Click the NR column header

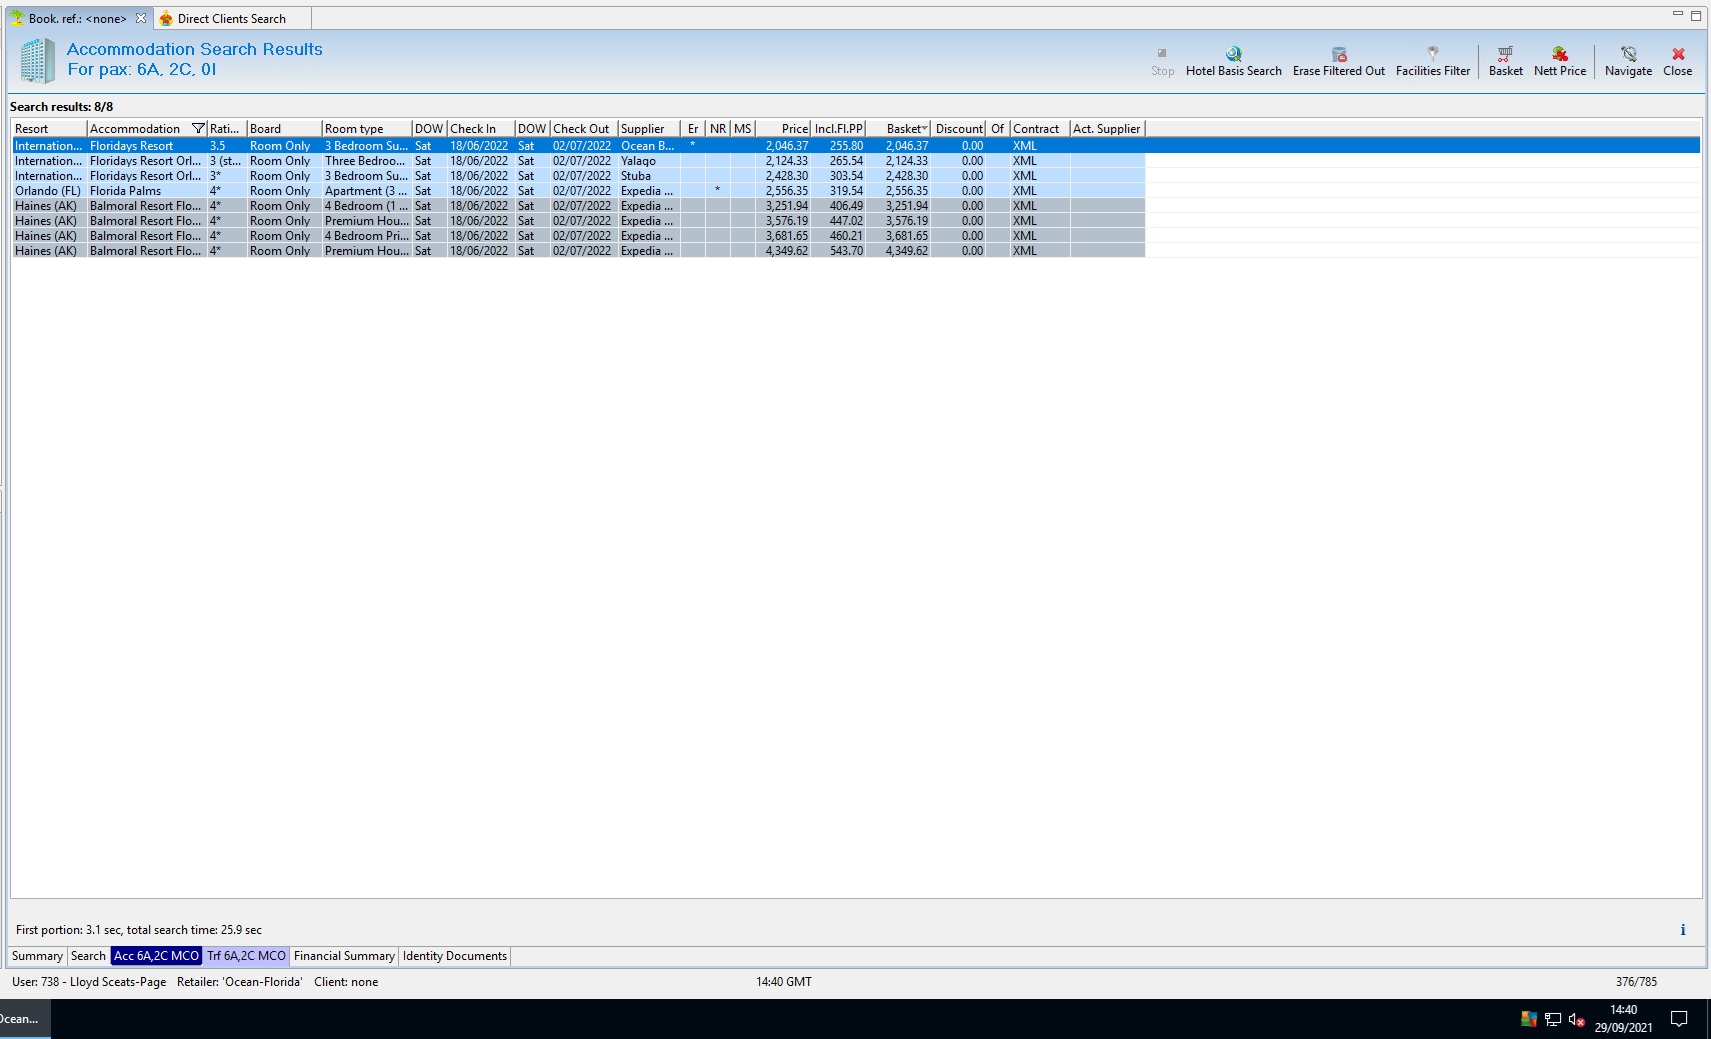pyautogui.click(x=718, y=129)
